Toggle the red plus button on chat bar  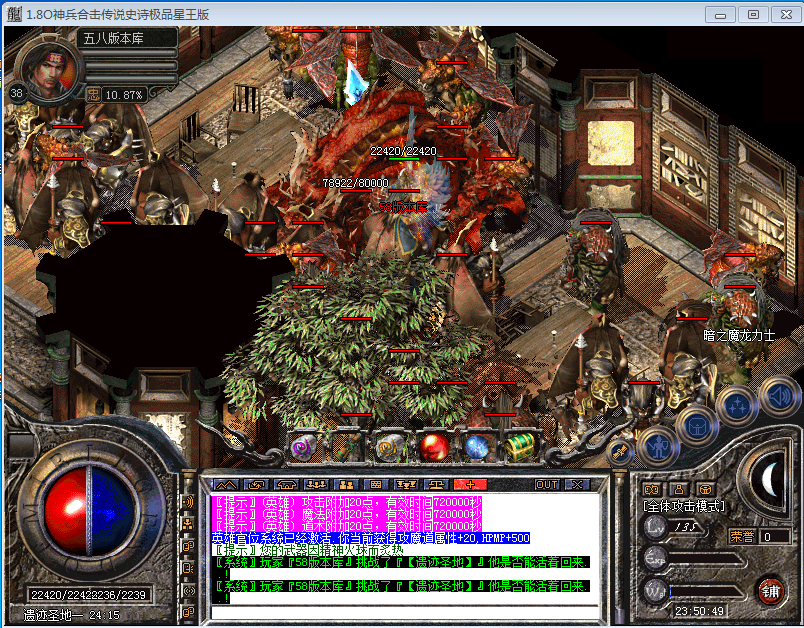469,484
